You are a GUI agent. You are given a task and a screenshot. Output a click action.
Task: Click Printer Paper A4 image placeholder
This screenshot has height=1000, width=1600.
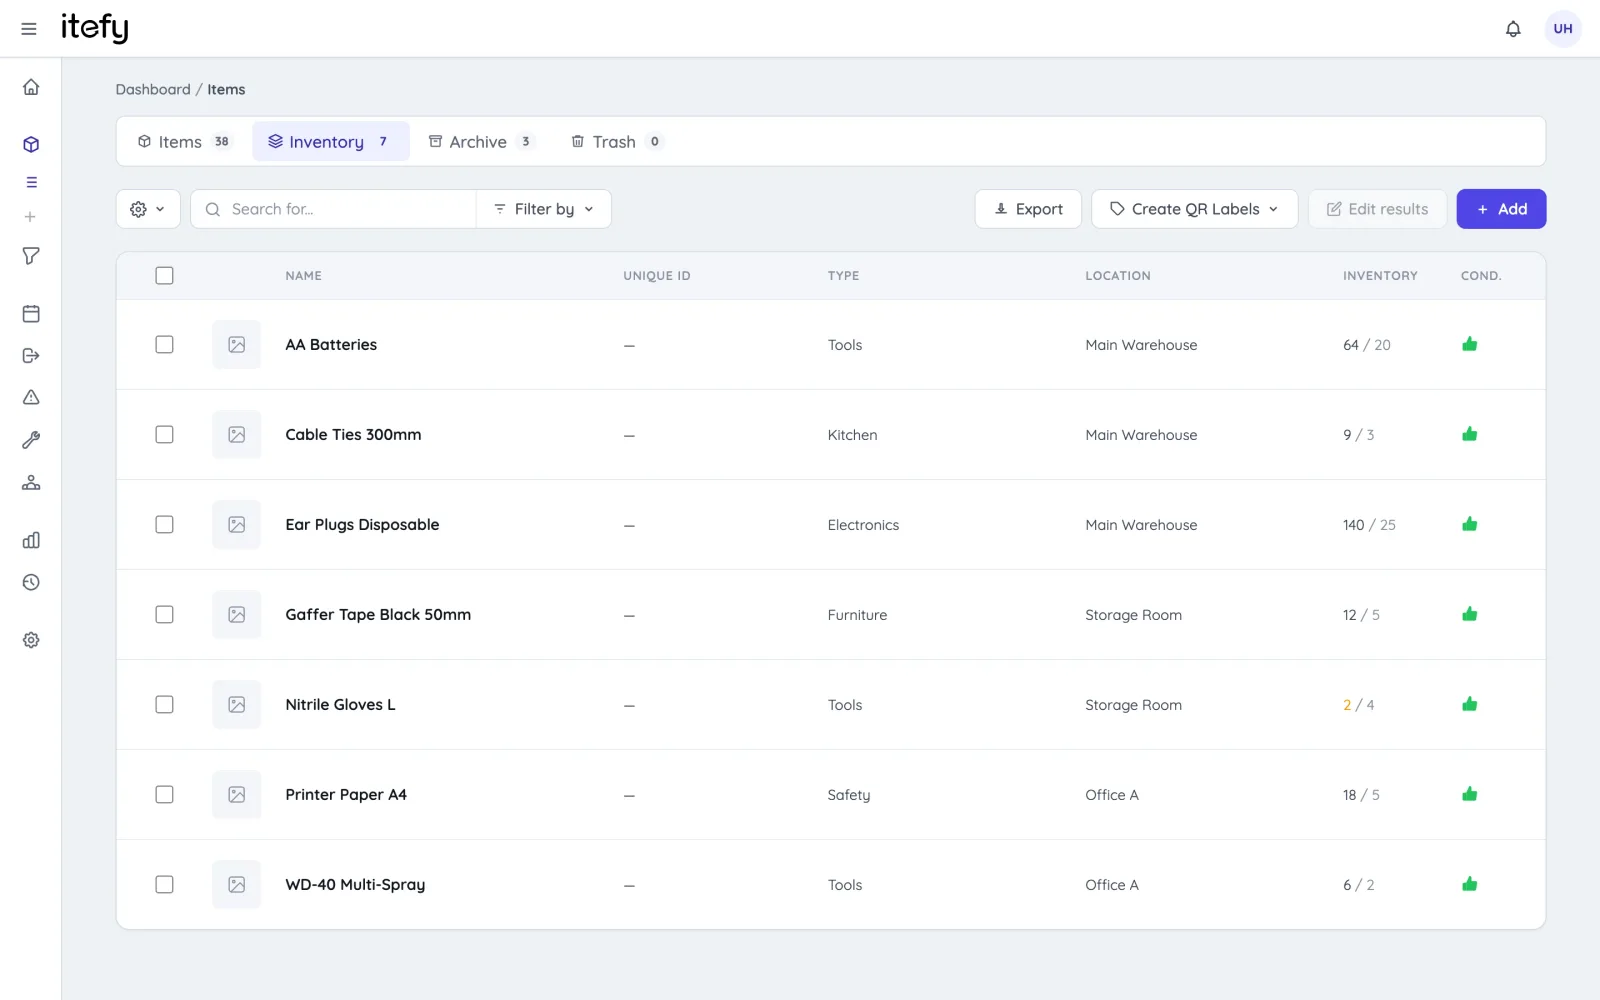pyautogui.click(x=236, y=794)
